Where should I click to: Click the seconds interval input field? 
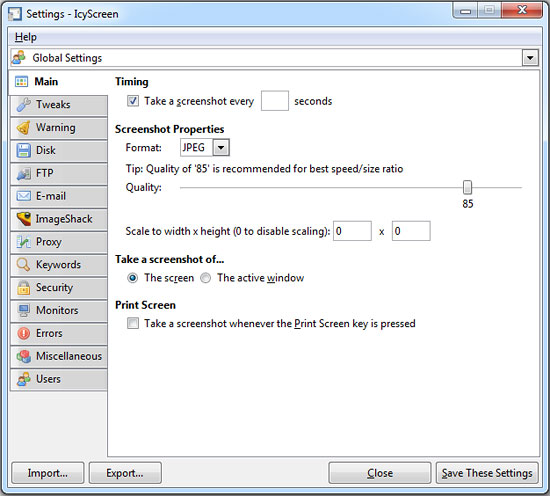click(x=275, y=101)
